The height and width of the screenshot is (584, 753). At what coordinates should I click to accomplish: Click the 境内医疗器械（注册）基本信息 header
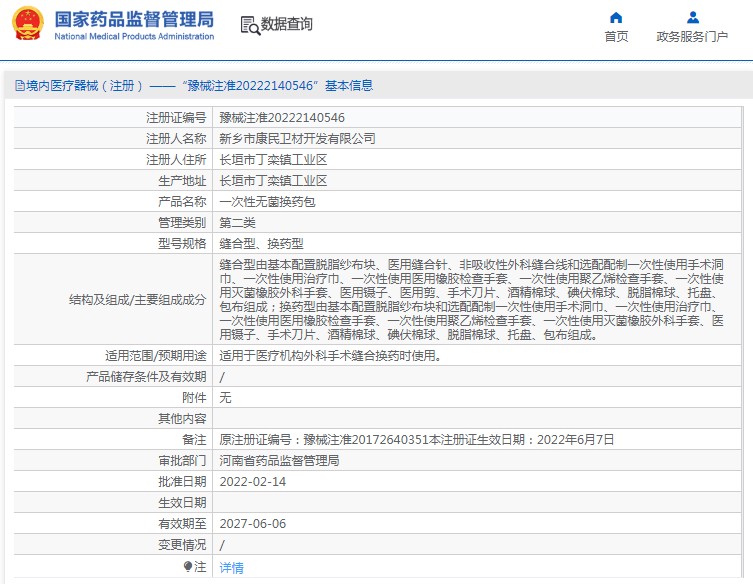[194, 86]
